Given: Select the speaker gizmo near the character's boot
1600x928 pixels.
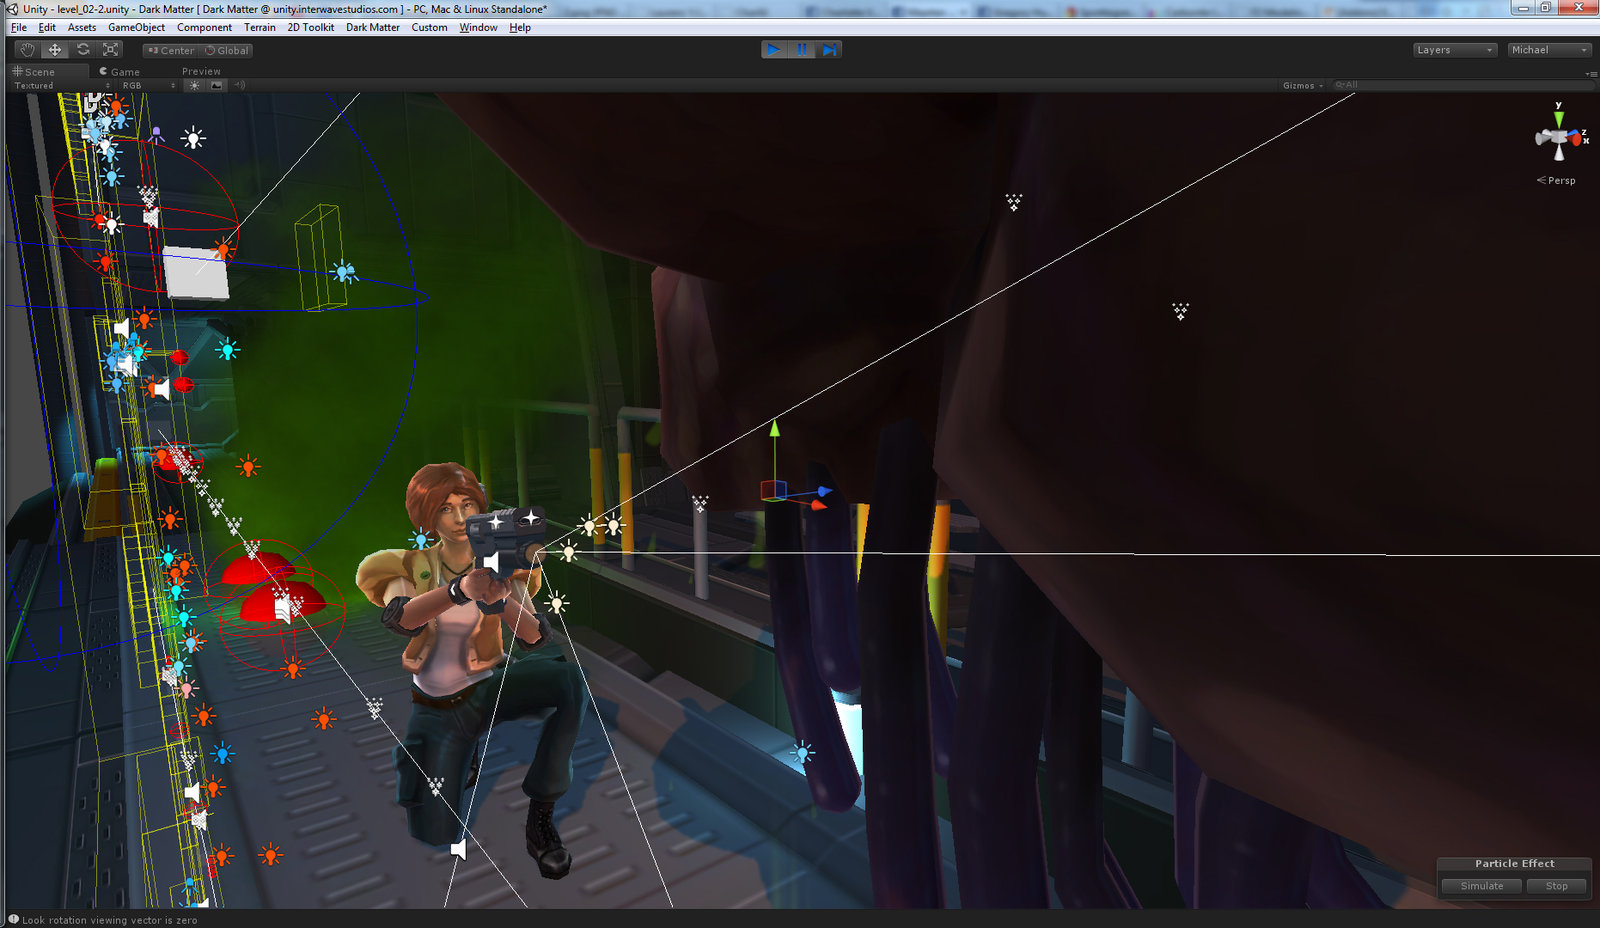Looking at the screenshot, I should (x=459, y=850).
